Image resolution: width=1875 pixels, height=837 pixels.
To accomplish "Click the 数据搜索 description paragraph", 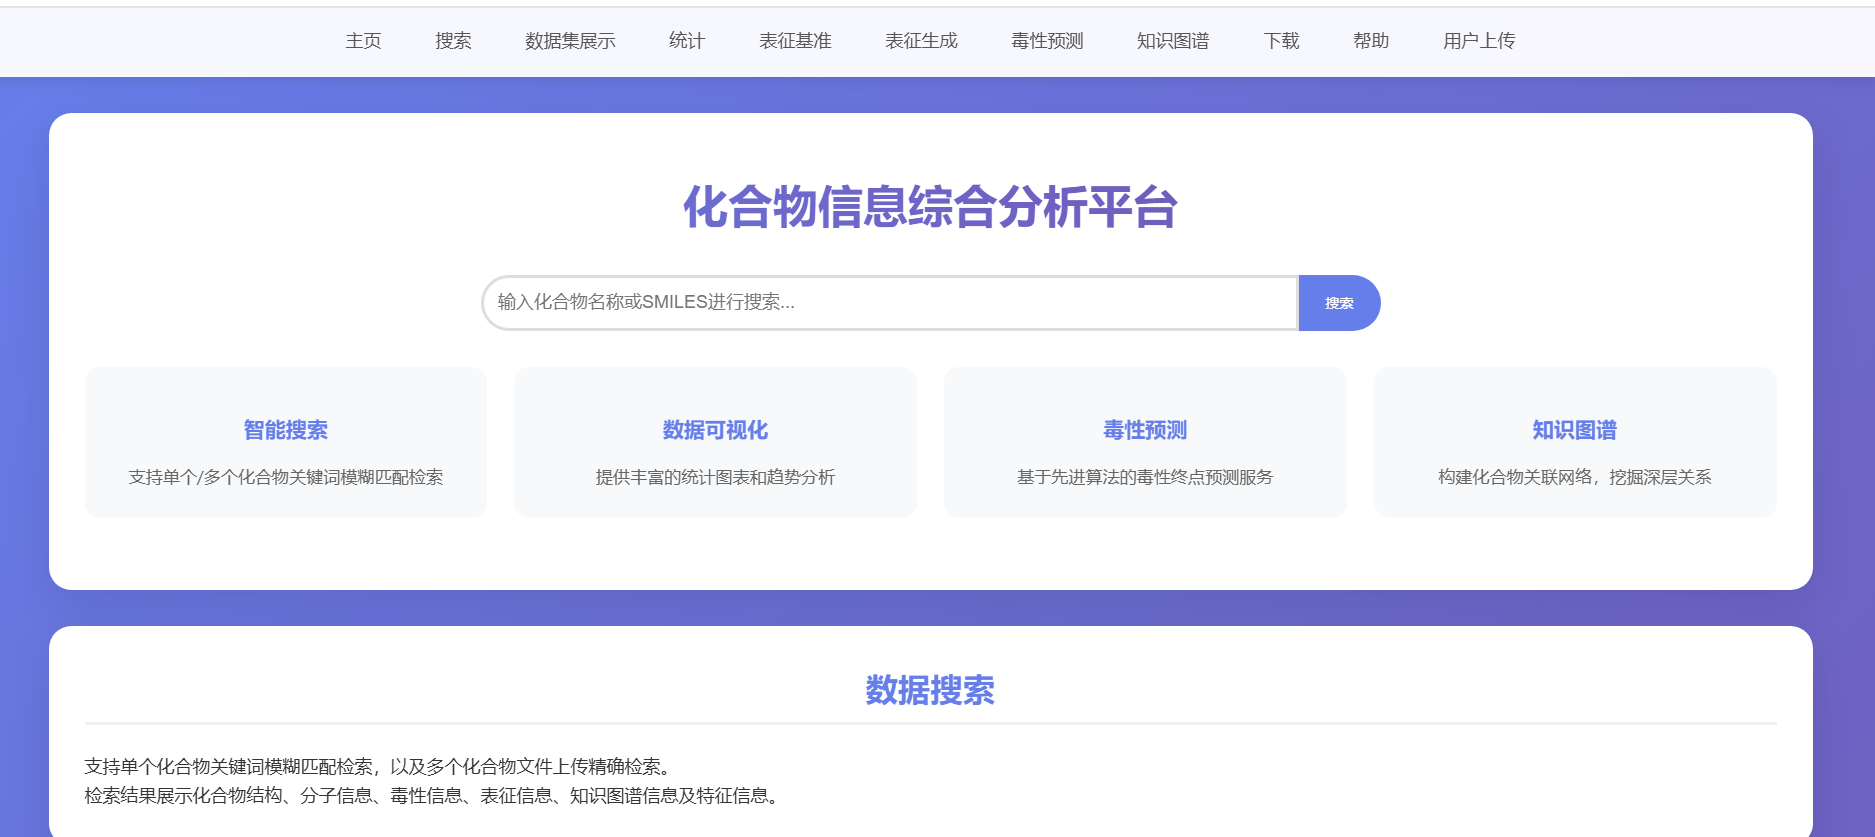I will [432, 781].
